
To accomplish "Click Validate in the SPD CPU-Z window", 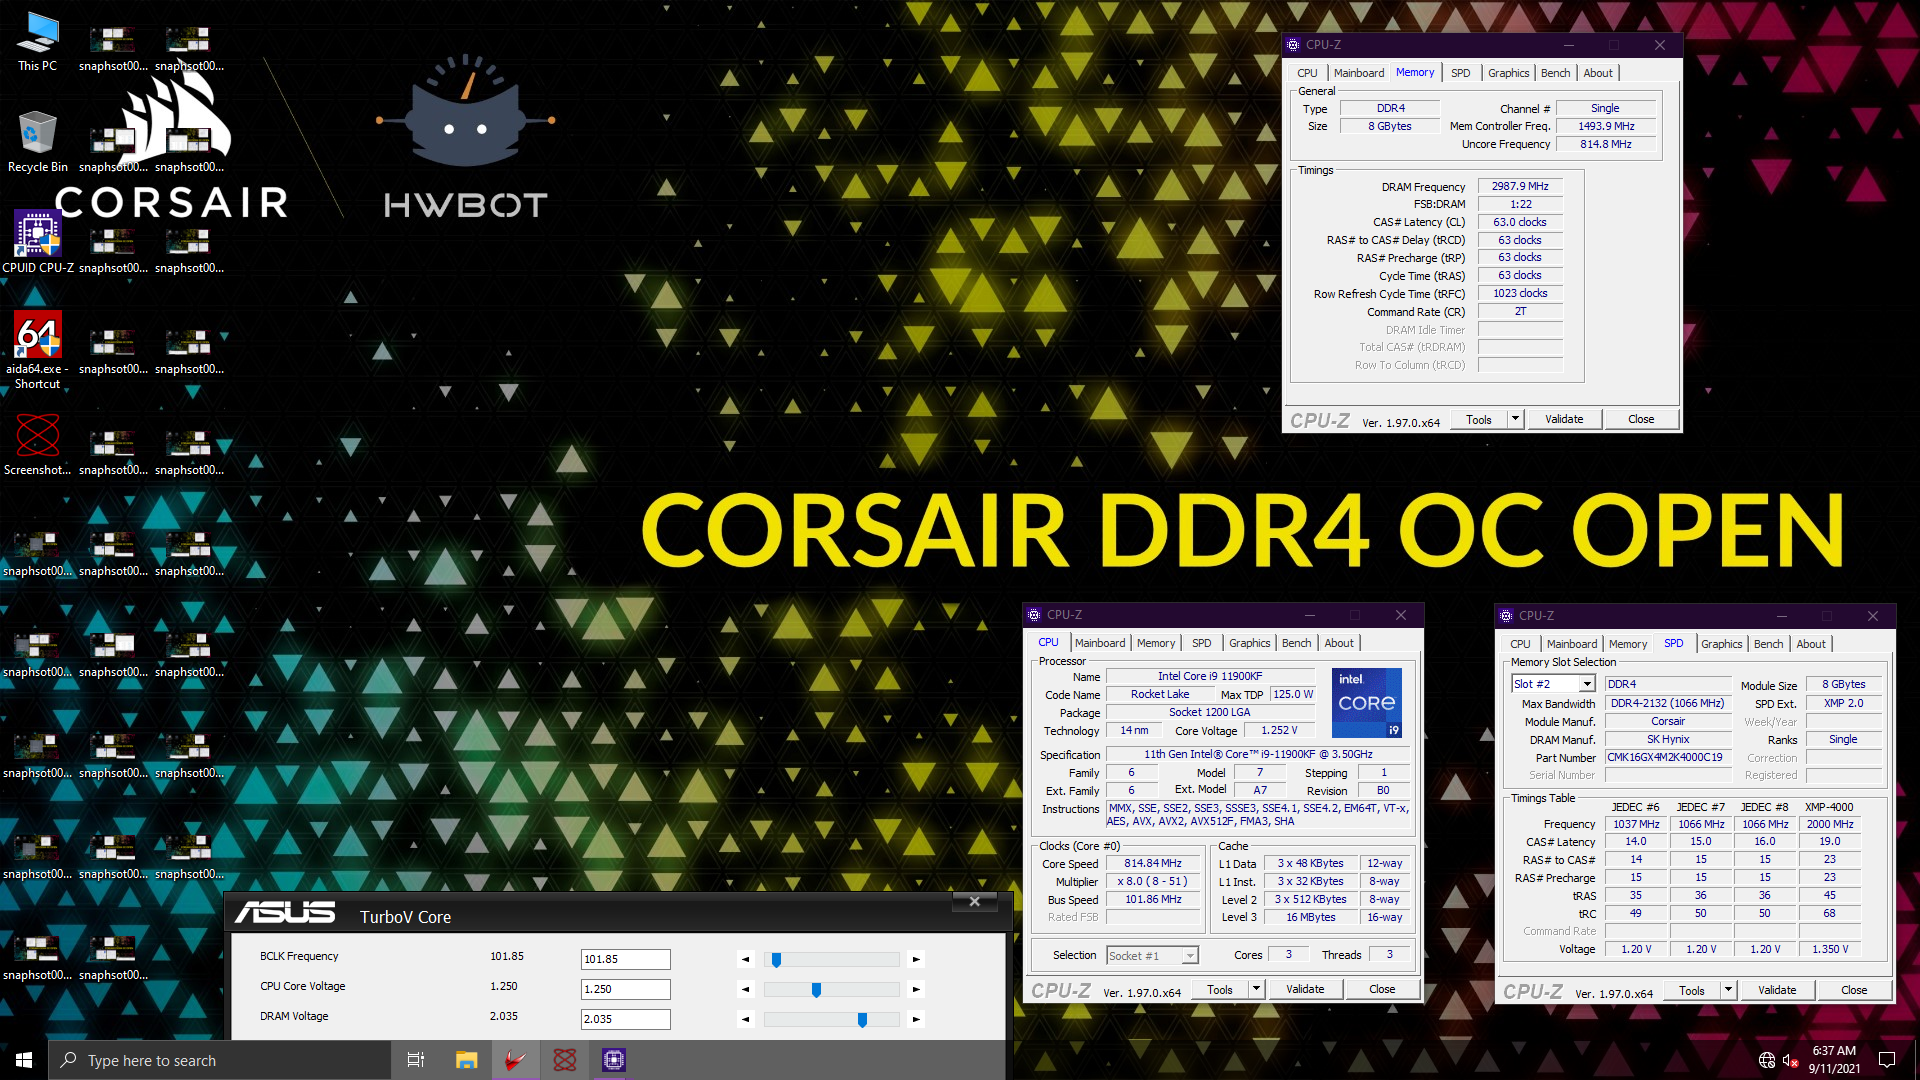I will pos(1777,990).
